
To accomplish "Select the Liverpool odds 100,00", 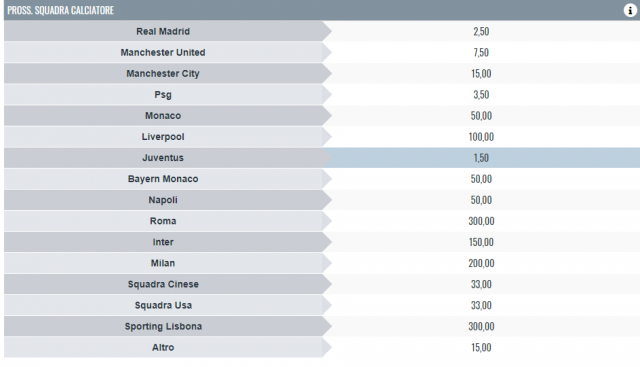I will [x=481, y=137].
